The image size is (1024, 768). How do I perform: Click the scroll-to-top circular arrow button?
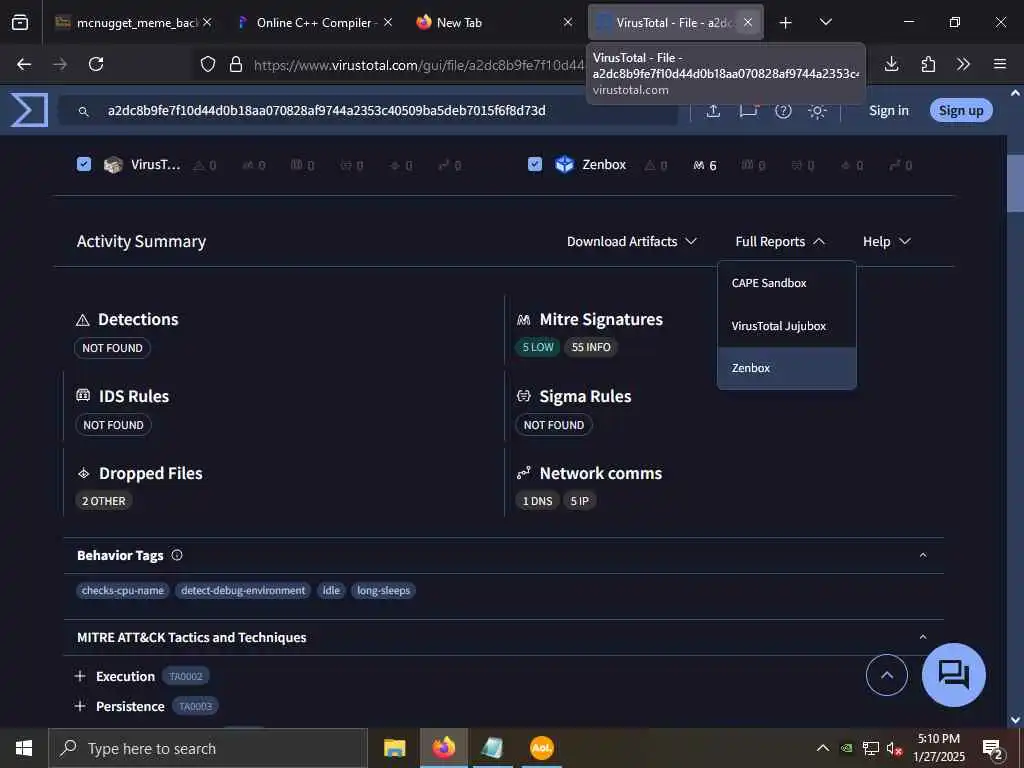point(886,675)
